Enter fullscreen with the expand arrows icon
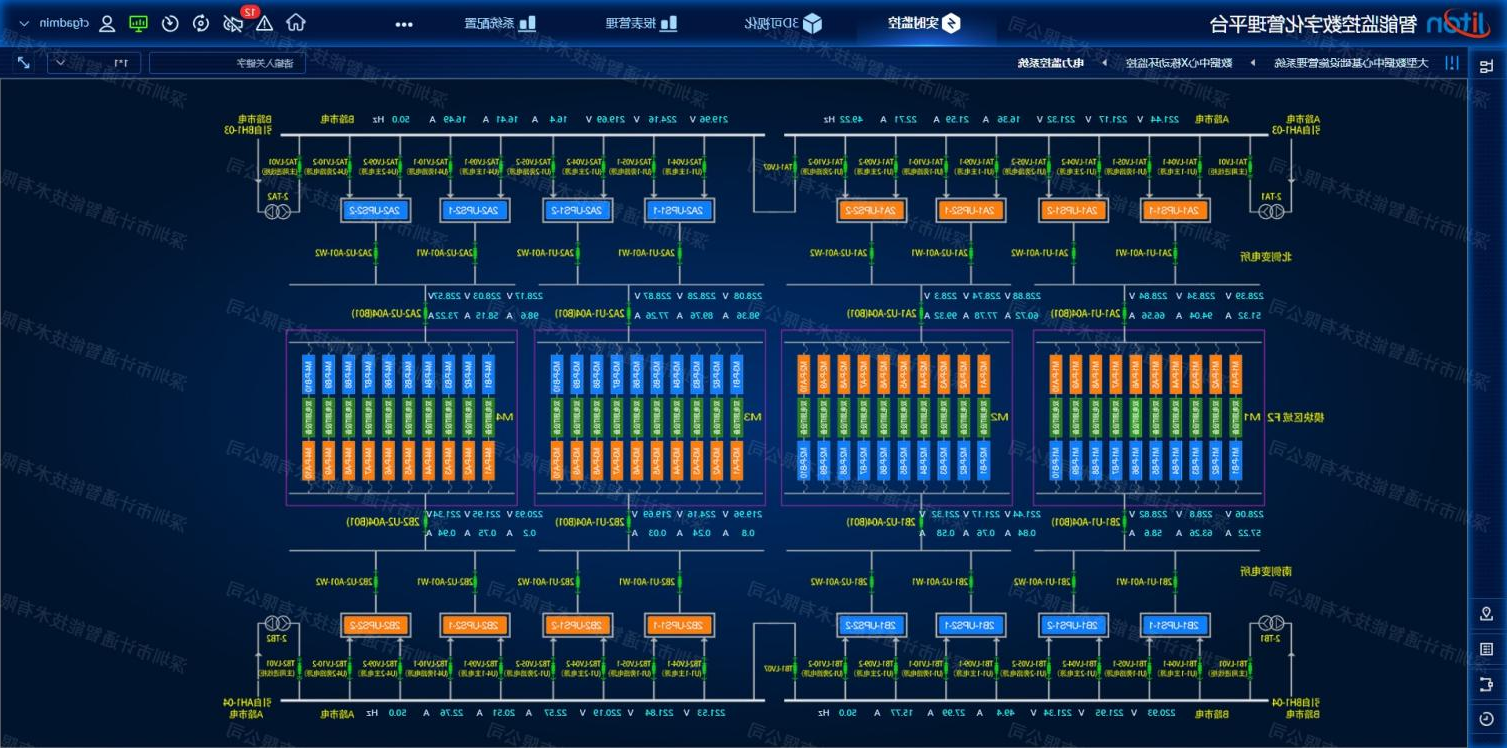 [x=24, y=63]
